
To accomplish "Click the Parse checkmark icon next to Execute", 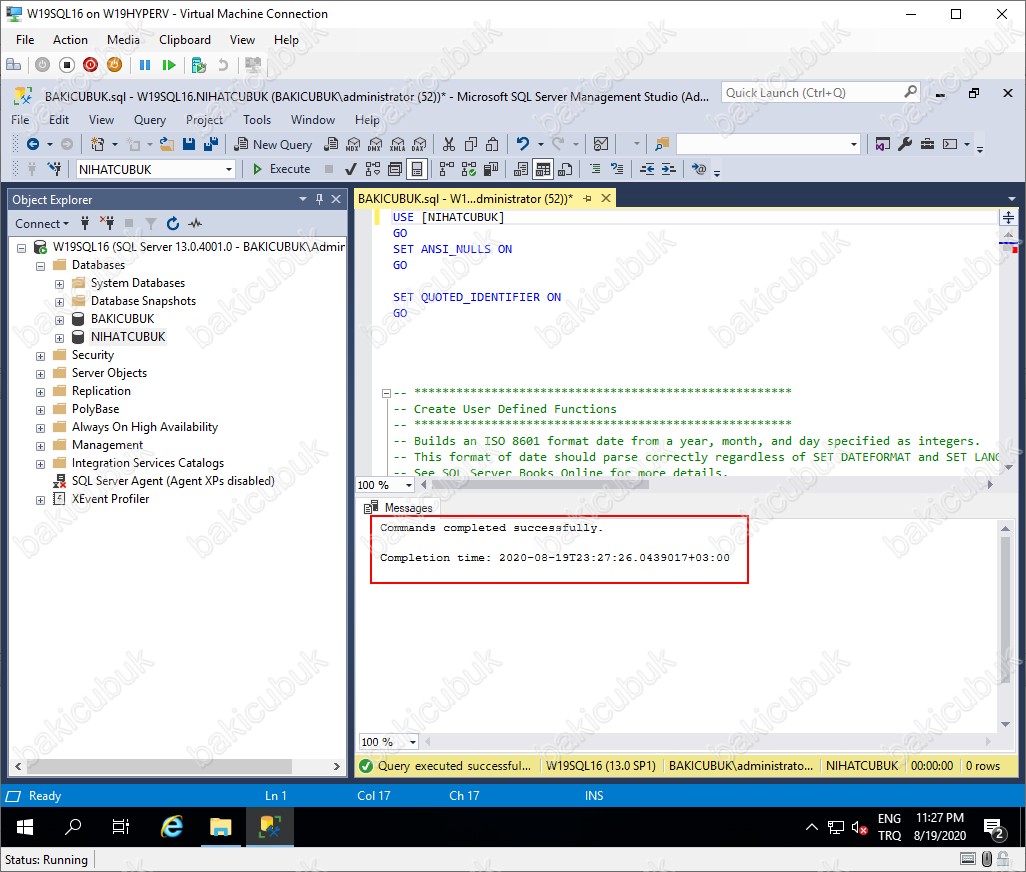I will (x=351, y=169).
